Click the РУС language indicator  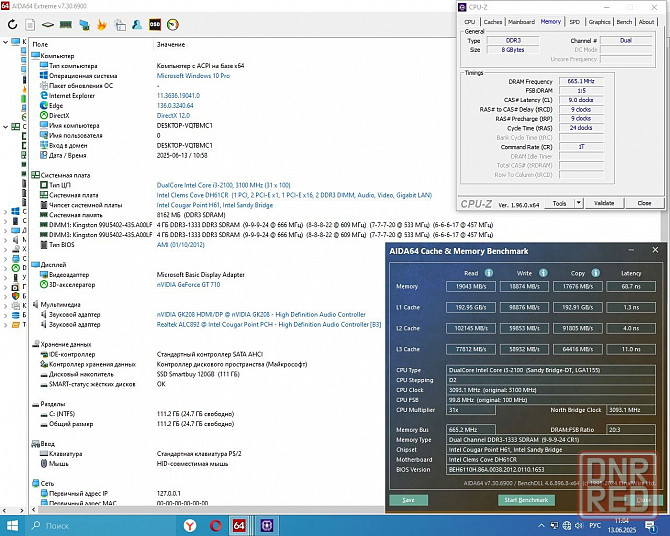coord(595,525)
